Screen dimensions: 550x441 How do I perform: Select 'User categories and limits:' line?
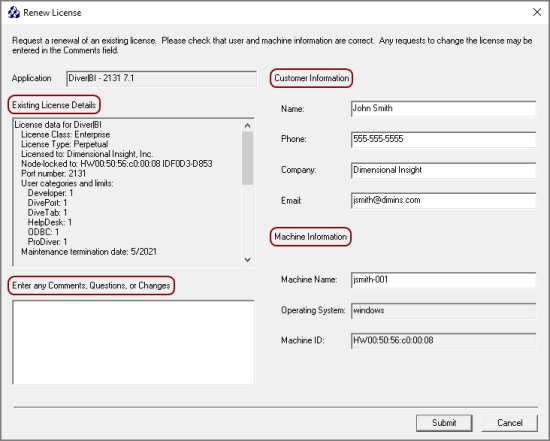[67, 183]
